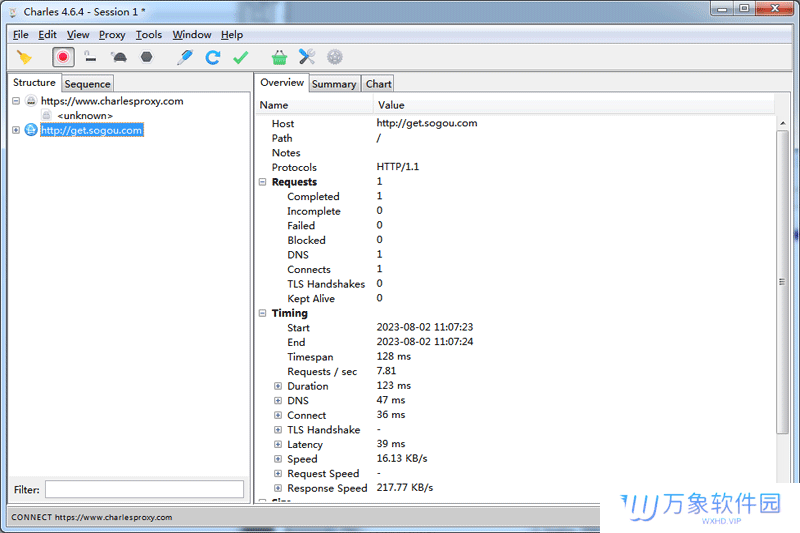Toggle breakpoints hexagon icon
This screenshot has width=800, height=533.
146,57
